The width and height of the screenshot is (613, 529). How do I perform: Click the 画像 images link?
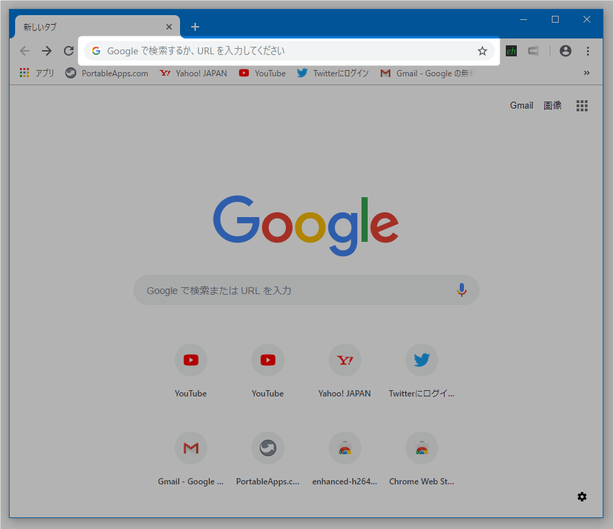[552, 105]
